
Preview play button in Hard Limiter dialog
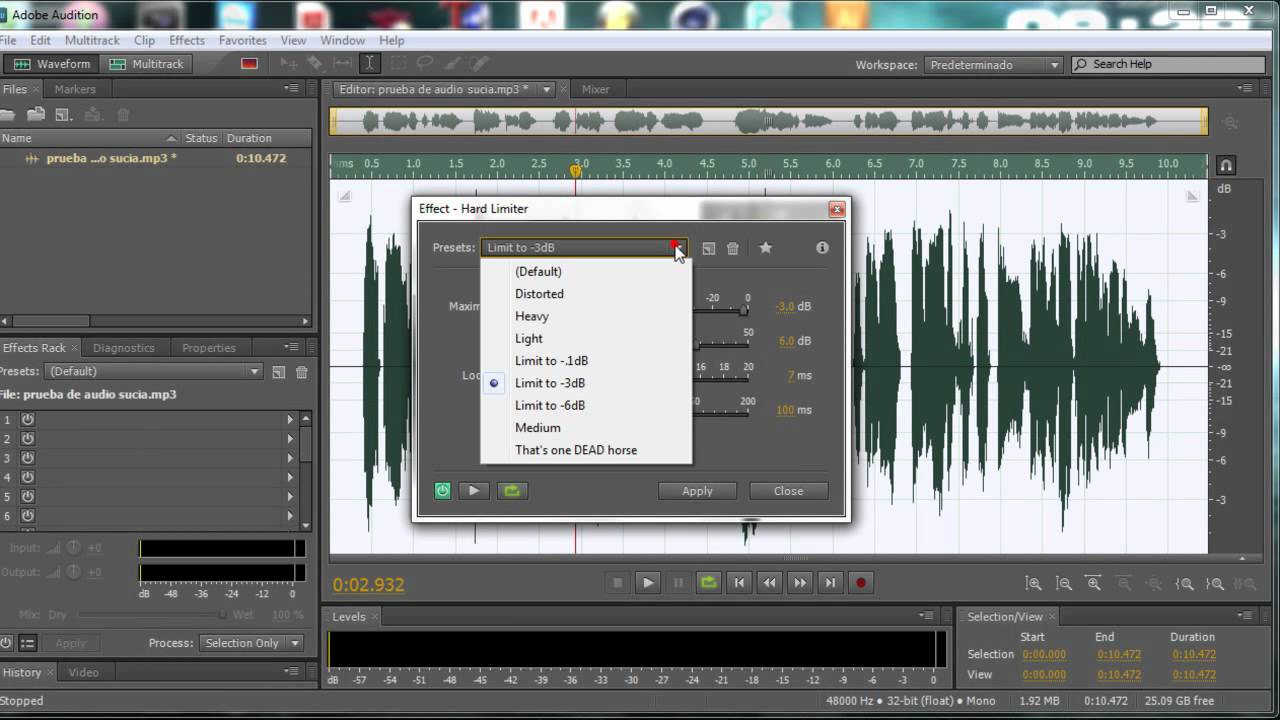click(474, 491)
